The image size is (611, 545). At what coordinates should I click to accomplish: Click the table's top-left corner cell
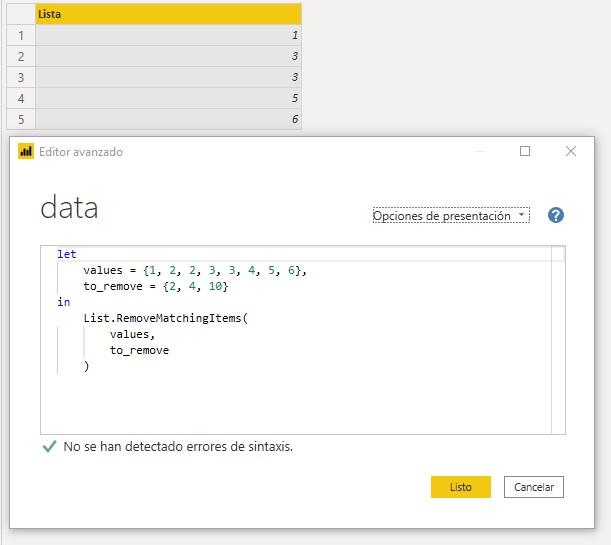(20, 14)
